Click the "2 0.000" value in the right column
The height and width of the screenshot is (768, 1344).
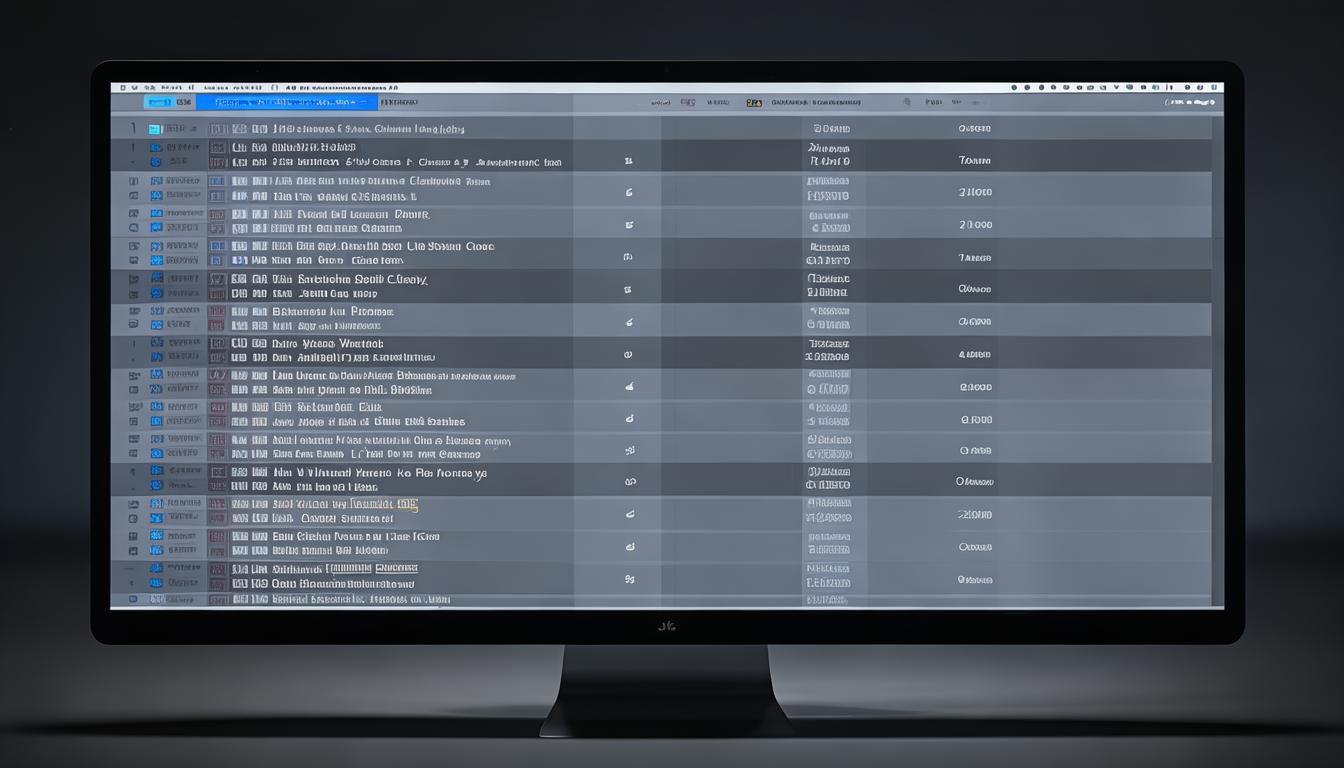pos(975,225)
